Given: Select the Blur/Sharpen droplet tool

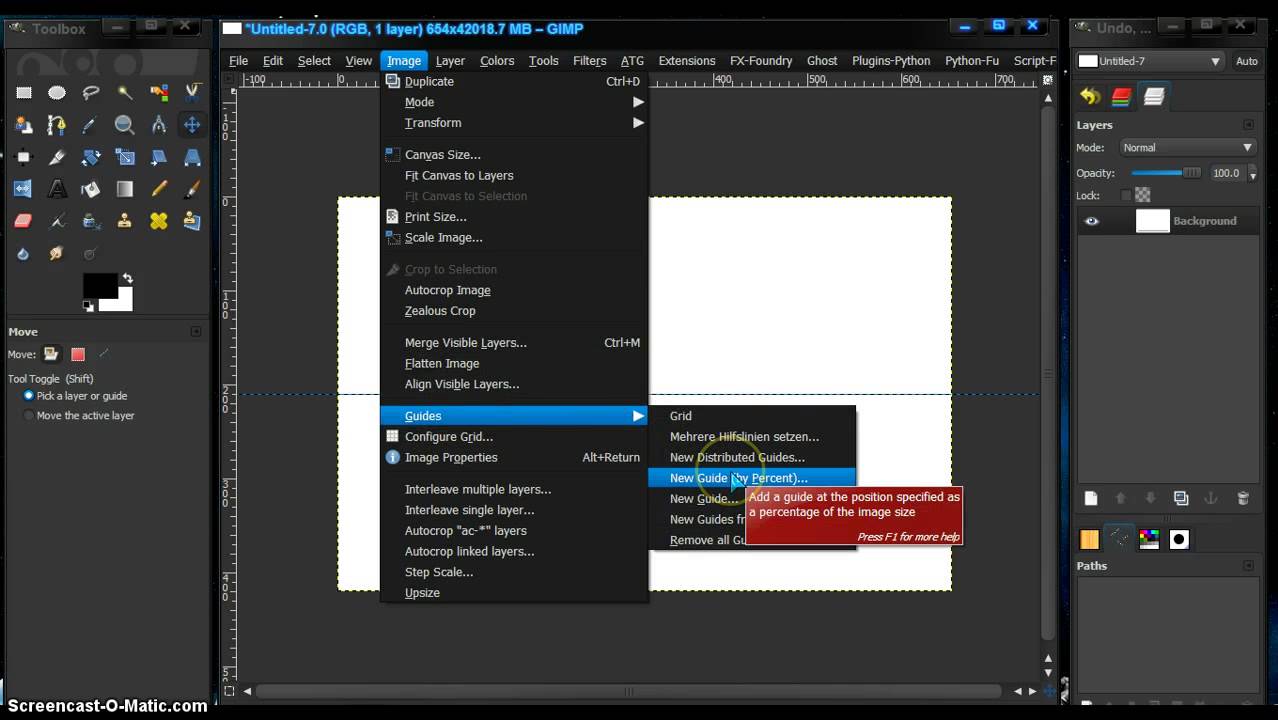Looking at the screenshot, I should (24, 253).
